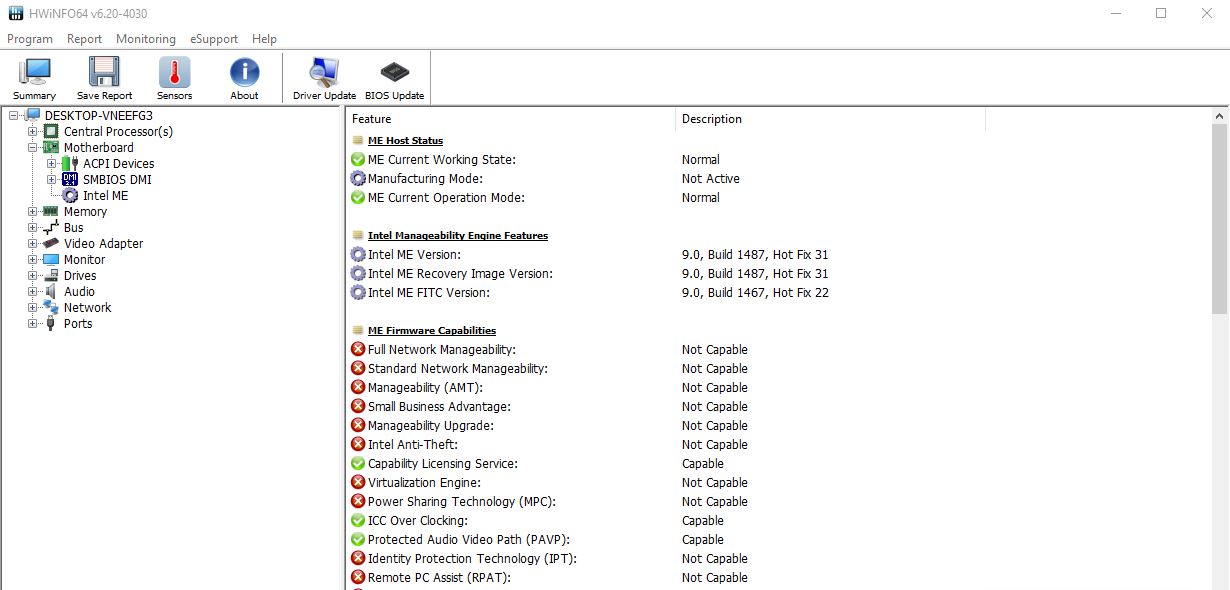Click the Drives icon in tree

pyautogui.click(x=51, y=275)
